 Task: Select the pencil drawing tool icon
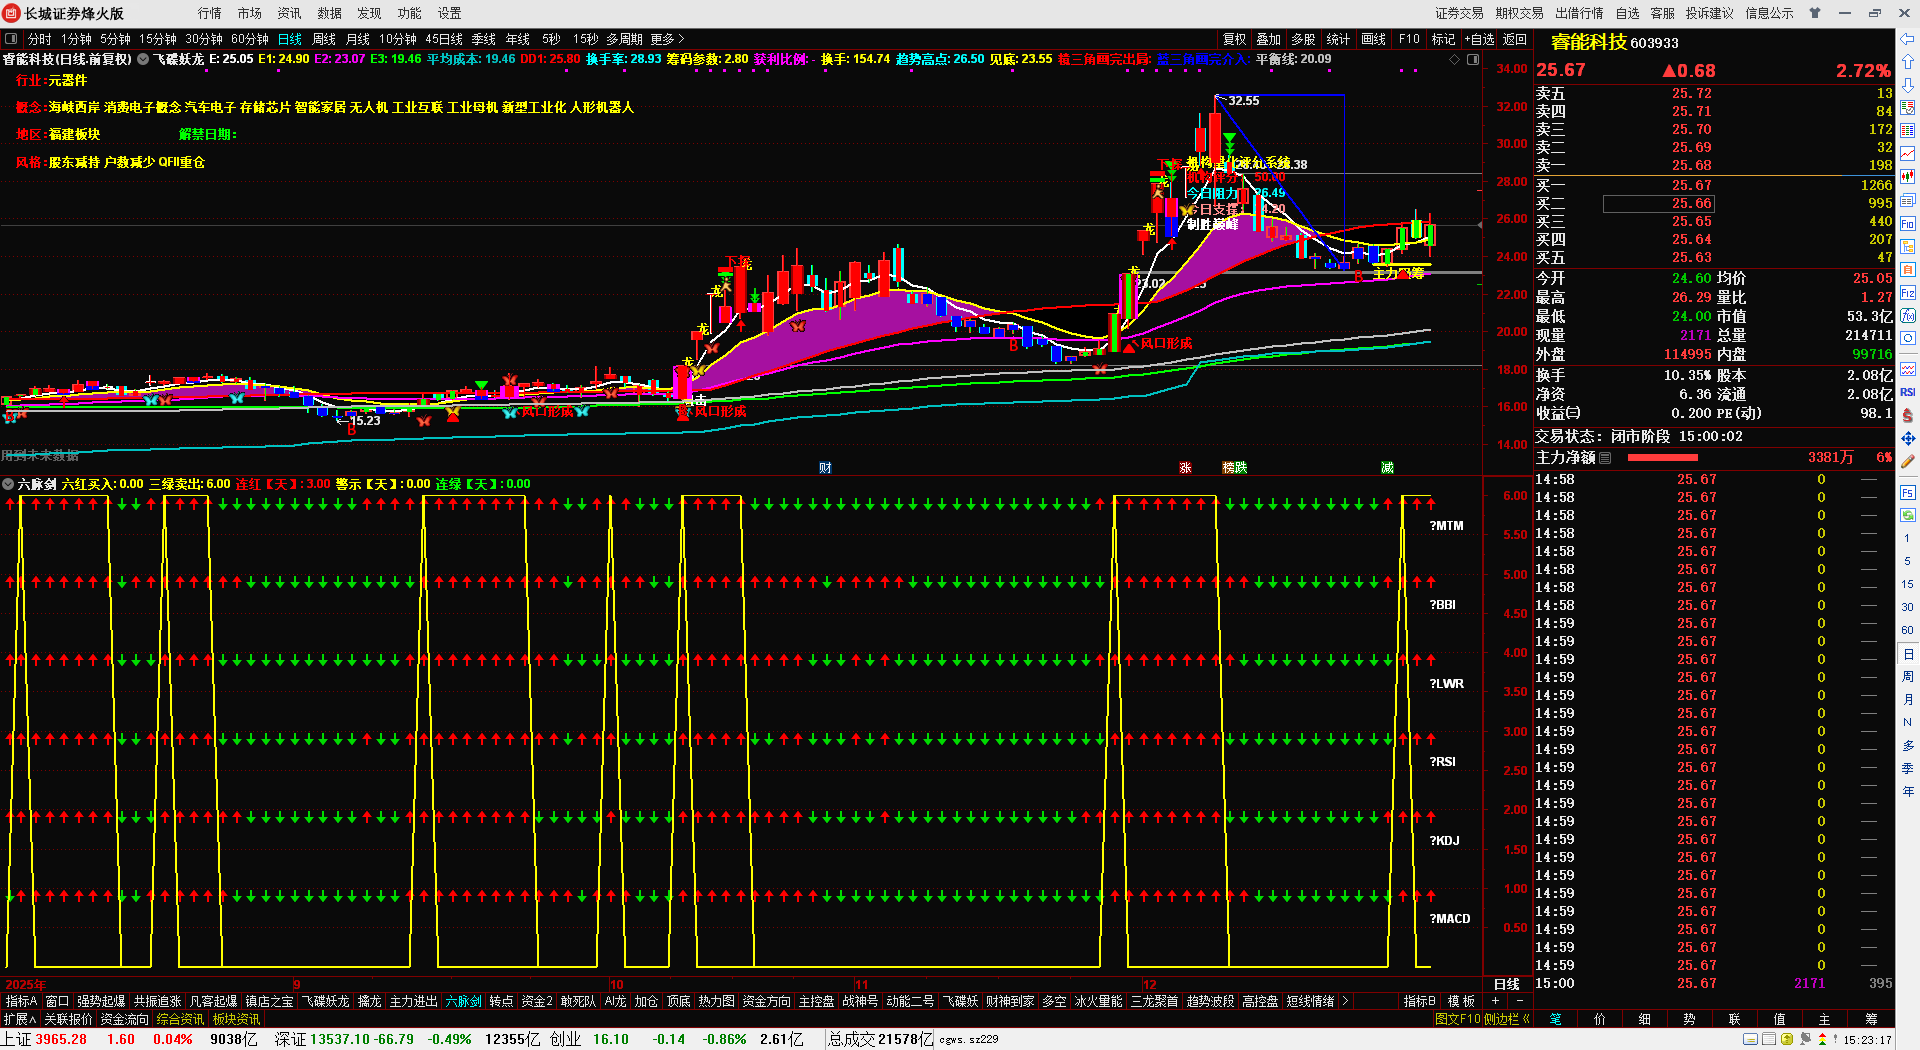coord(1908,461)
